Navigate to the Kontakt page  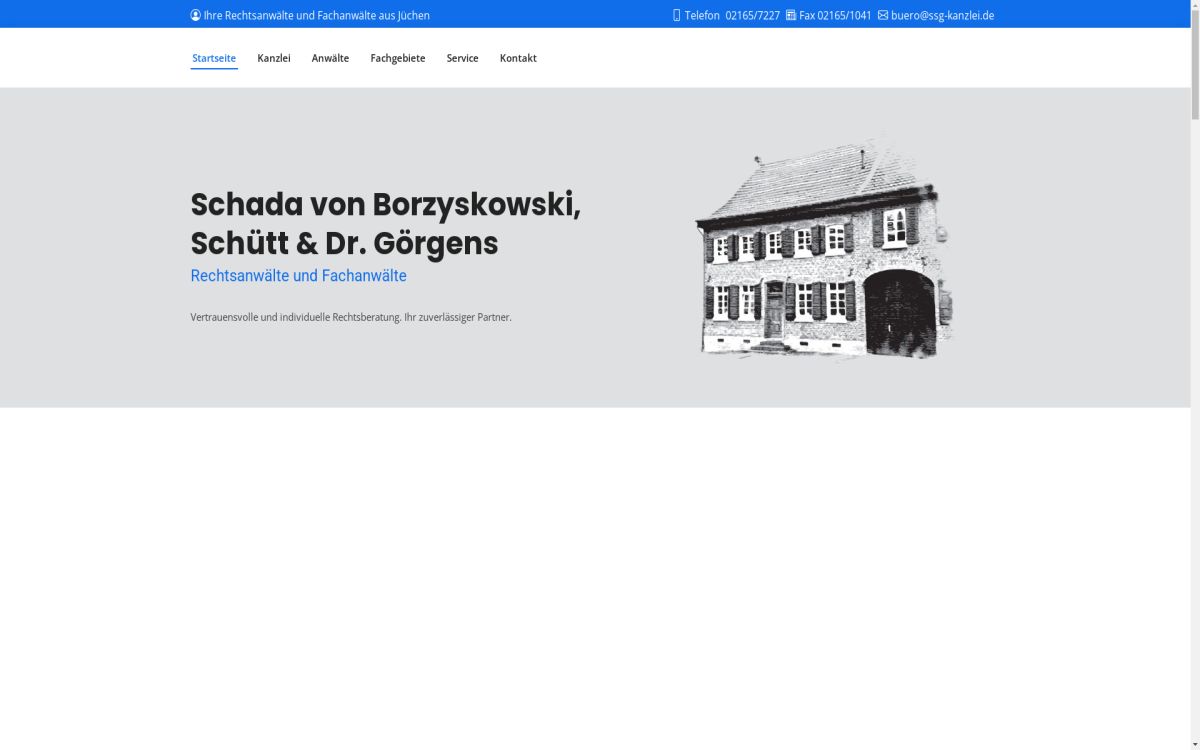[x=518, y=58]
